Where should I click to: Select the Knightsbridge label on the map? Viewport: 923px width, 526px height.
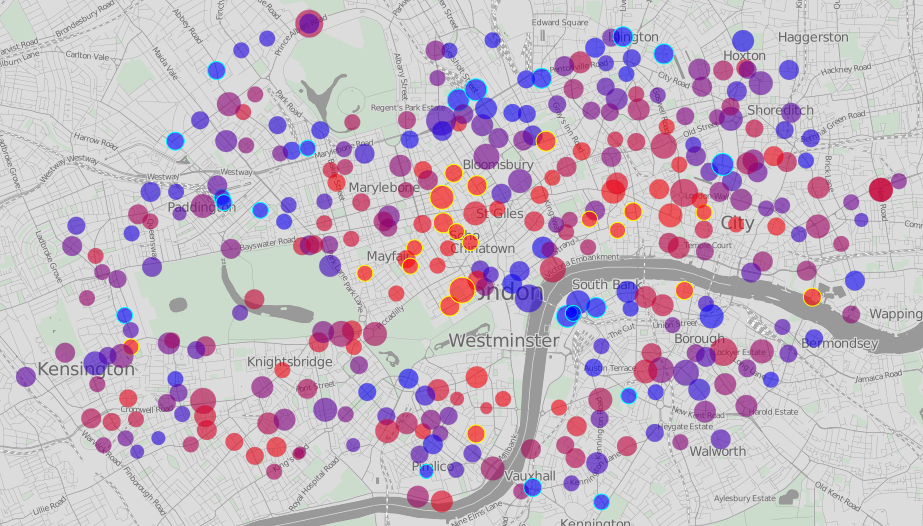289,361
